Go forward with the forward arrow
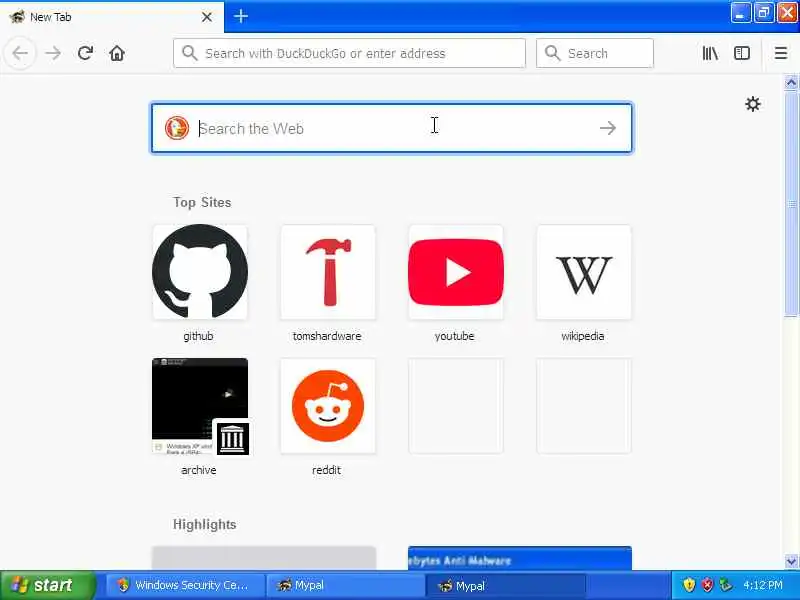 point(53,53)
